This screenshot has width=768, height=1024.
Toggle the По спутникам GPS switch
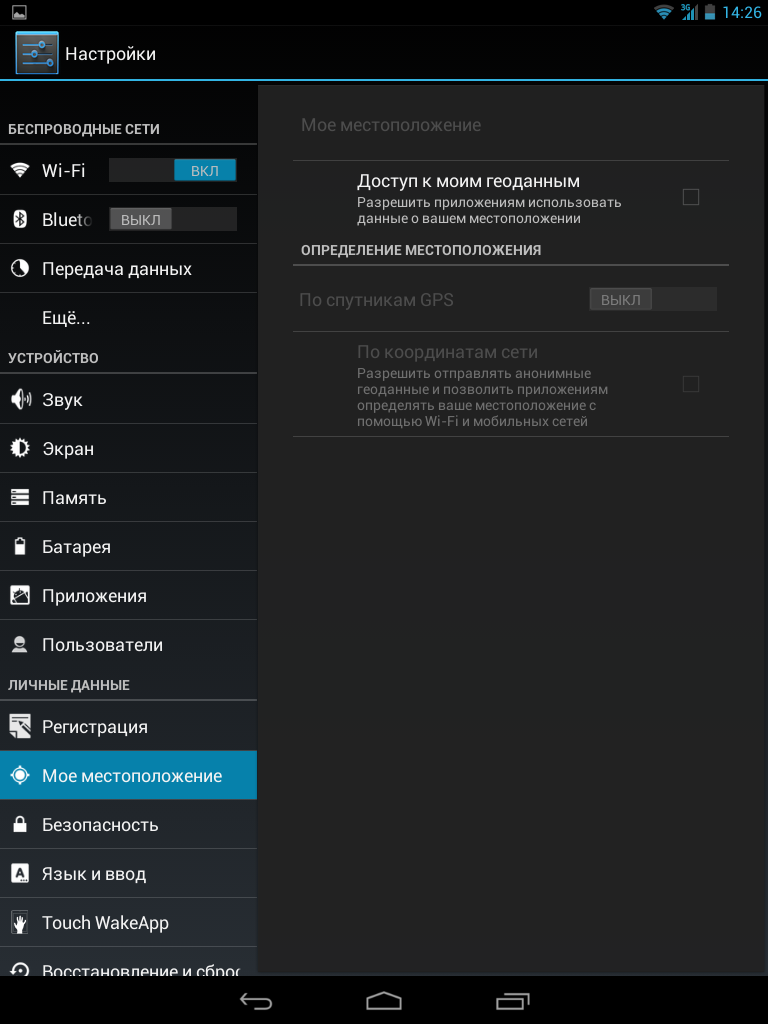coord(652,300)
